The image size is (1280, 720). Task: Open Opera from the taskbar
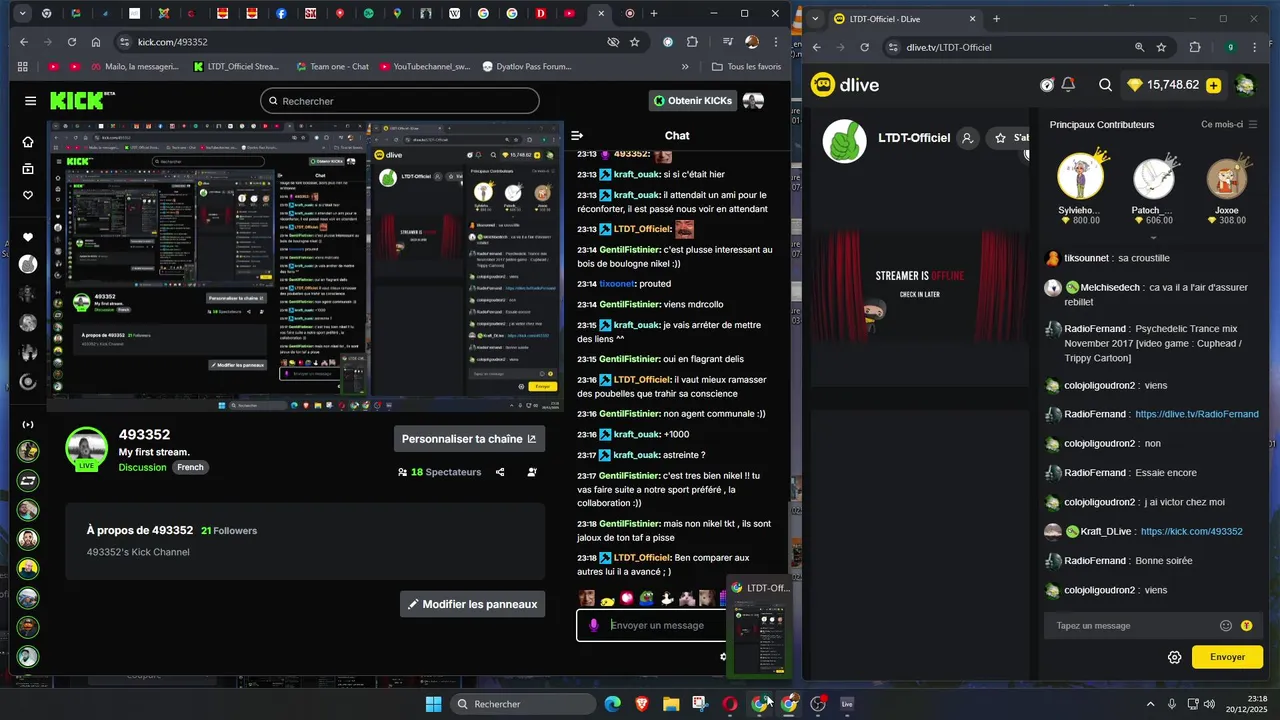tap(731, 704)
